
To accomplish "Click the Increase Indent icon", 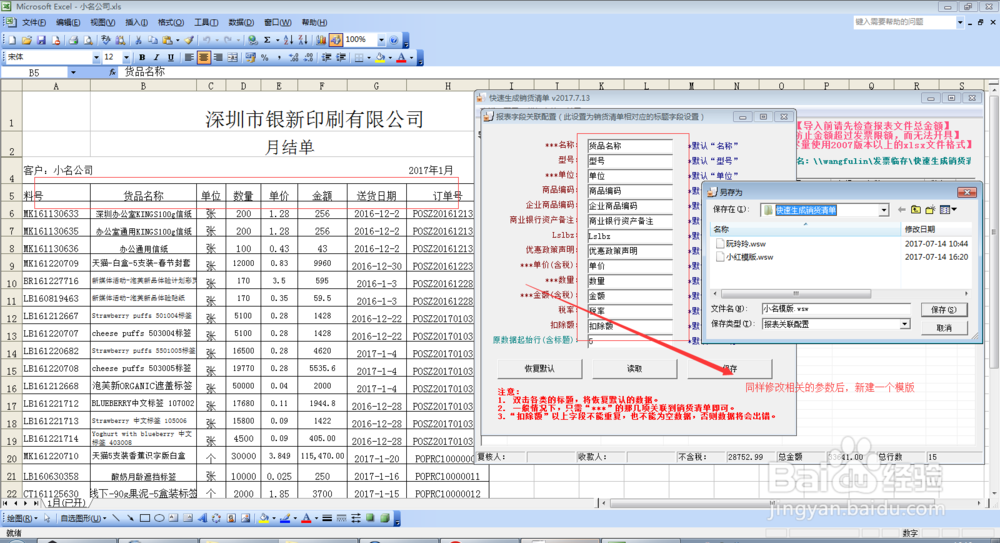I will (341, 57).
